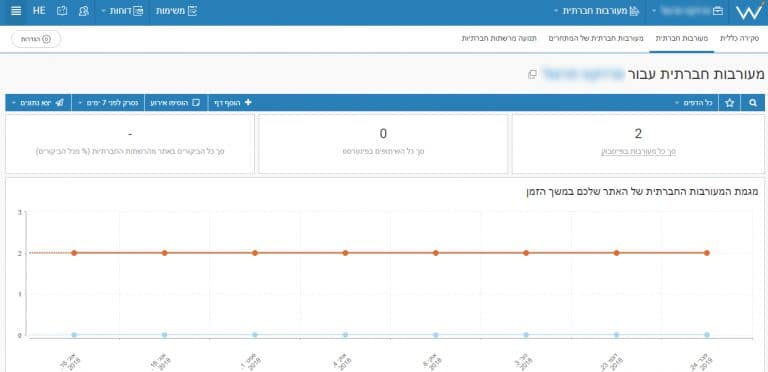Open the help question-mark icon
768x372 pixels.
pyautogui.click(x=62, y=11)
